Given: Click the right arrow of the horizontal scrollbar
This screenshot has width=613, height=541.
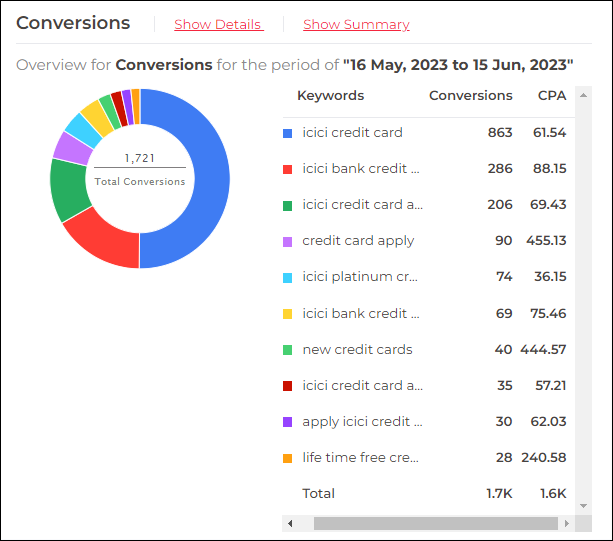Looking at the screenshot, I should coord(567,523).
